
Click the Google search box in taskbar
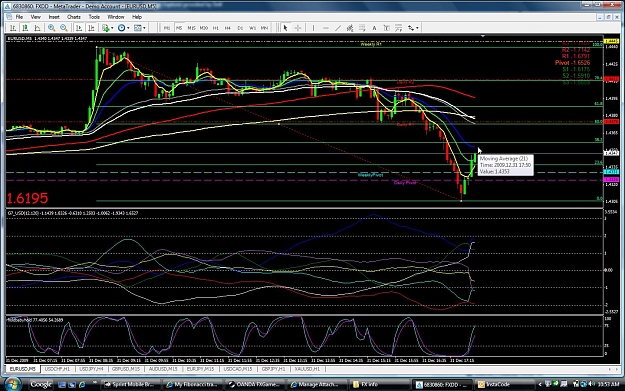[x=41, y=385]
